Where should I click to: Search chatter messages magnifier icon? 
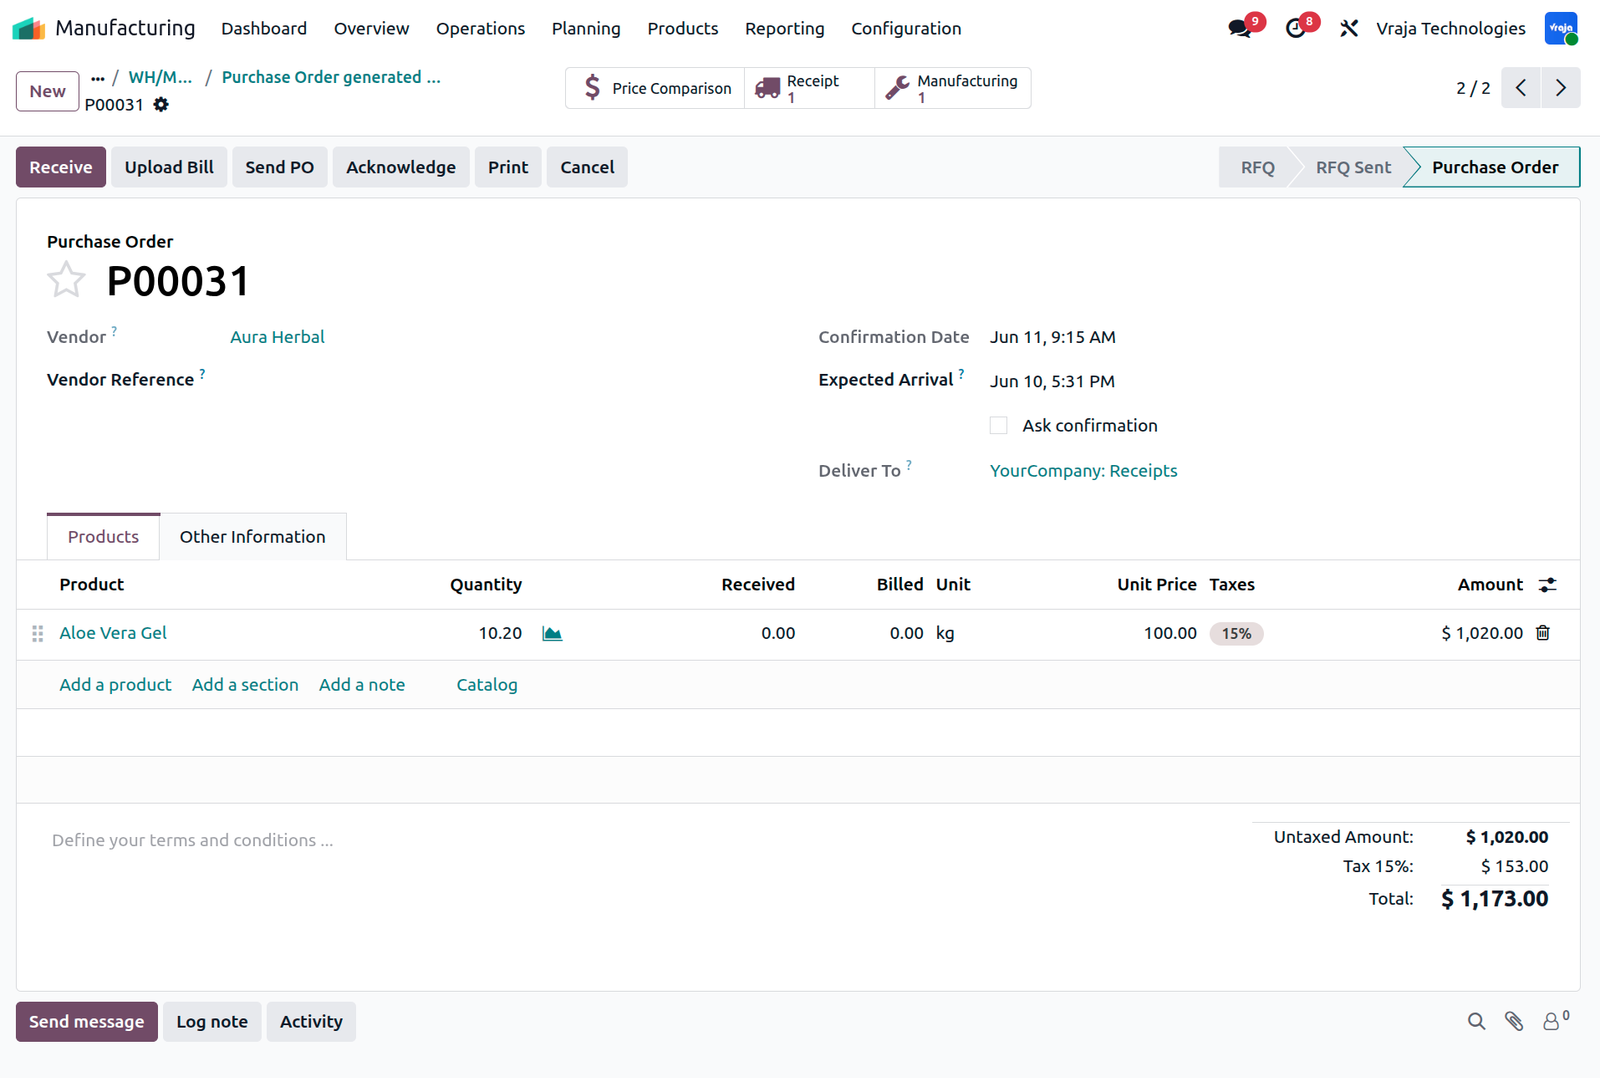(1476, 1021)
